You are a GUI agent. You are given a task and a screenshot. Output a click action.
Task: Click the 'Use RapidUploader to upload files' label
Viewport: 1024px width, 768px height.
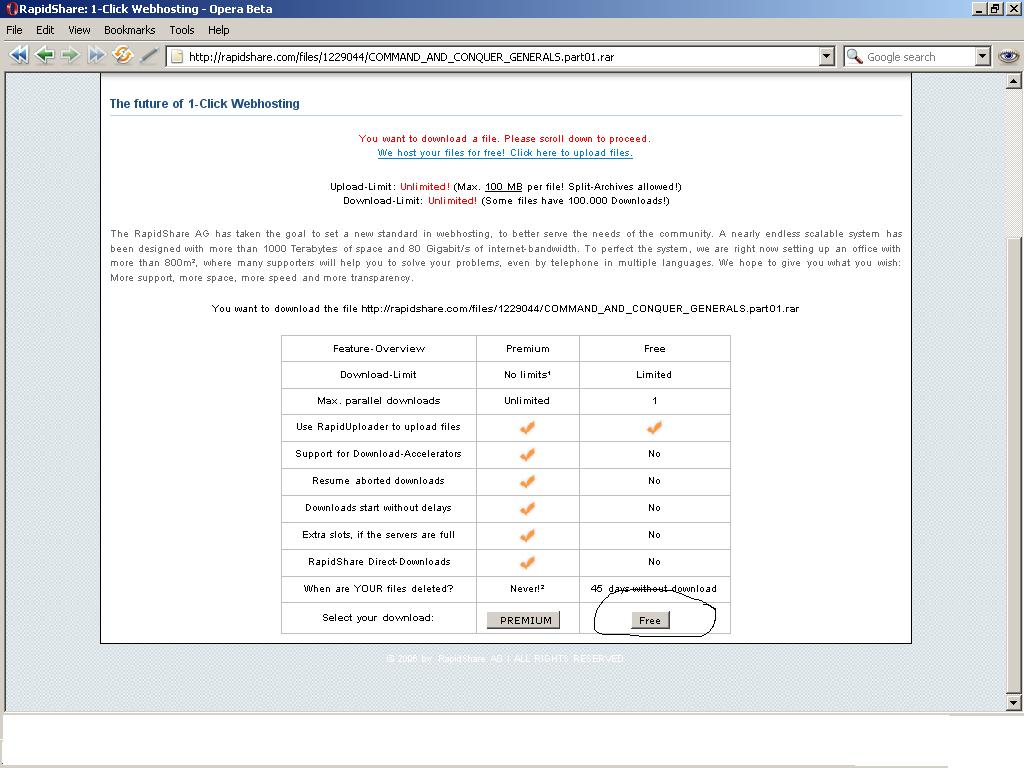click(x=378, y=427)
